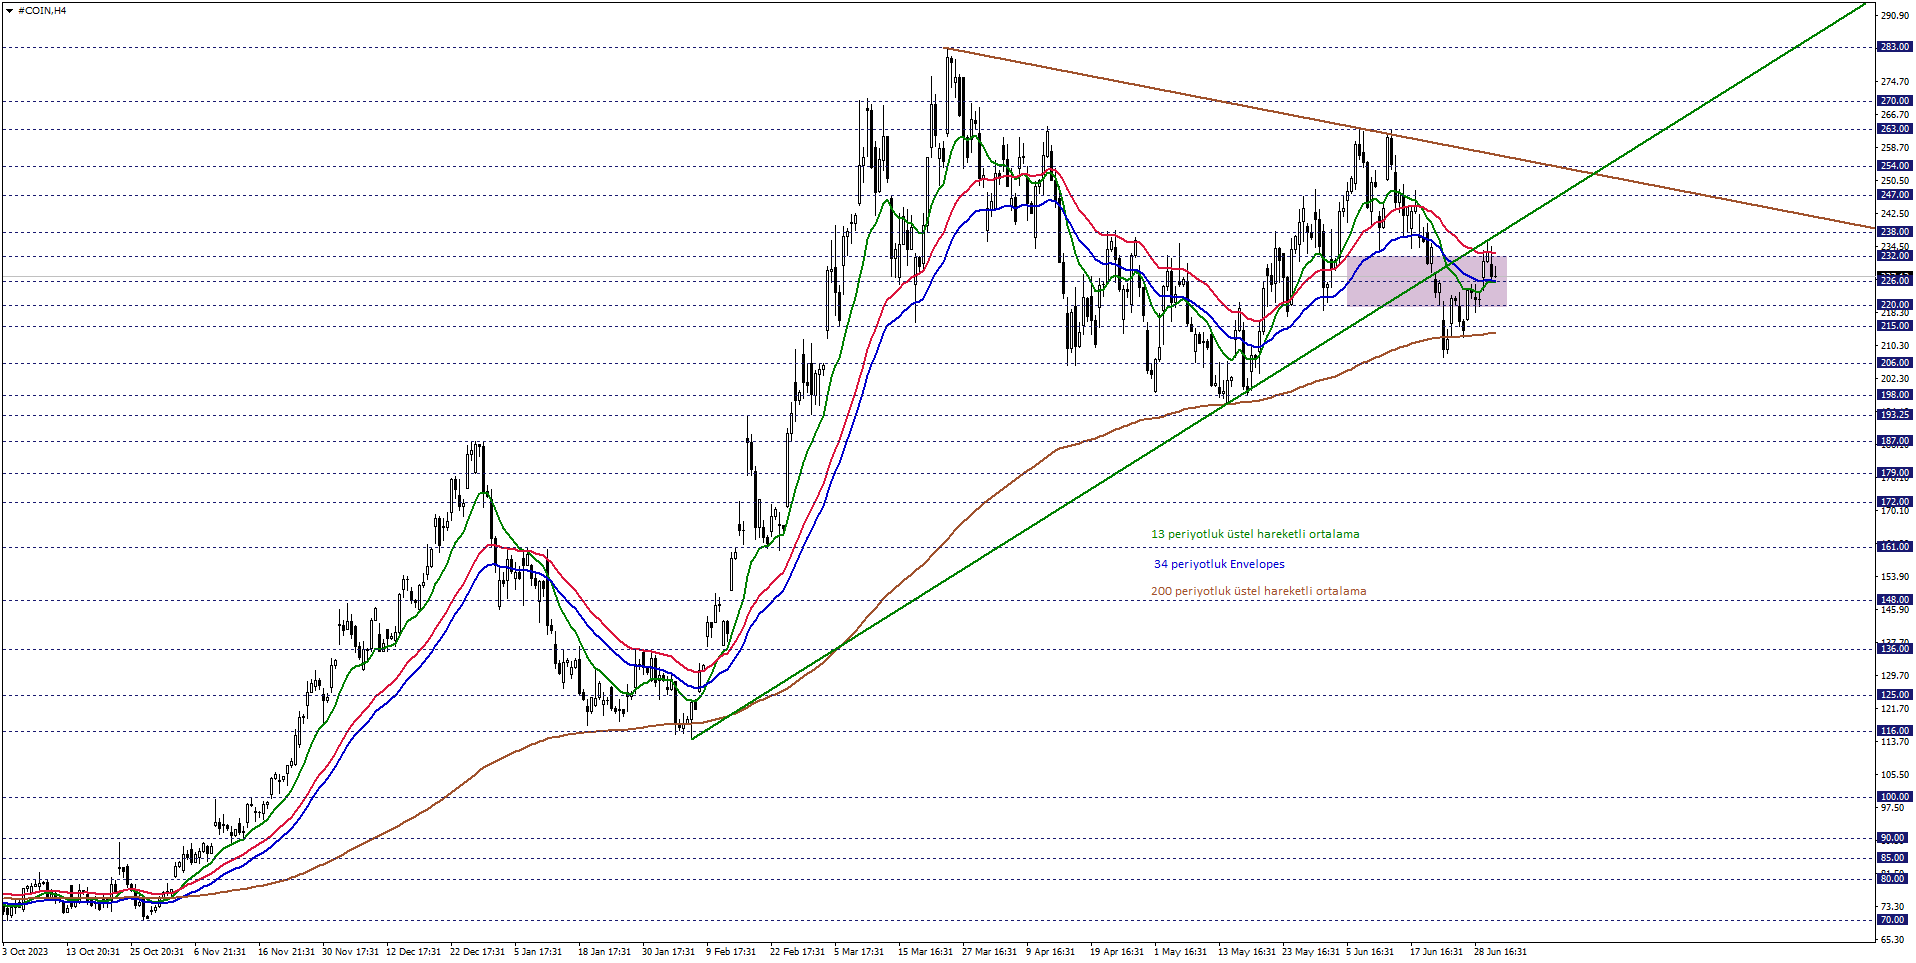The width and height of the screenshot is (1916, 963).
Task: Click the '13 periyotluk üstel hareketli ortalama' label
Action: [1255, 534]
